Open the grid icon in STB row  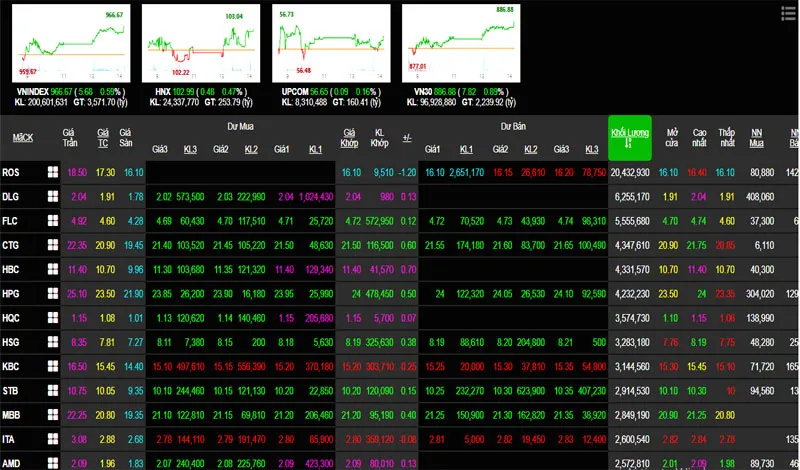[53, 390]
